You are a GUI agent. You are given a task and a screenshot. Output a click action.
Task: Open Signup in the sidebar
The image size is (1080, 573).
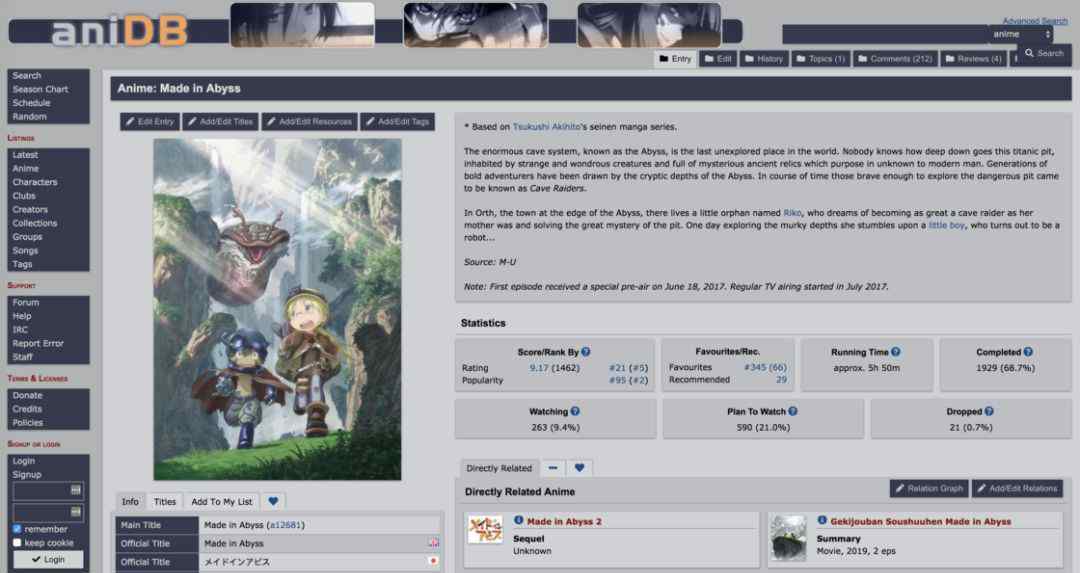click(x=27, y=475)
